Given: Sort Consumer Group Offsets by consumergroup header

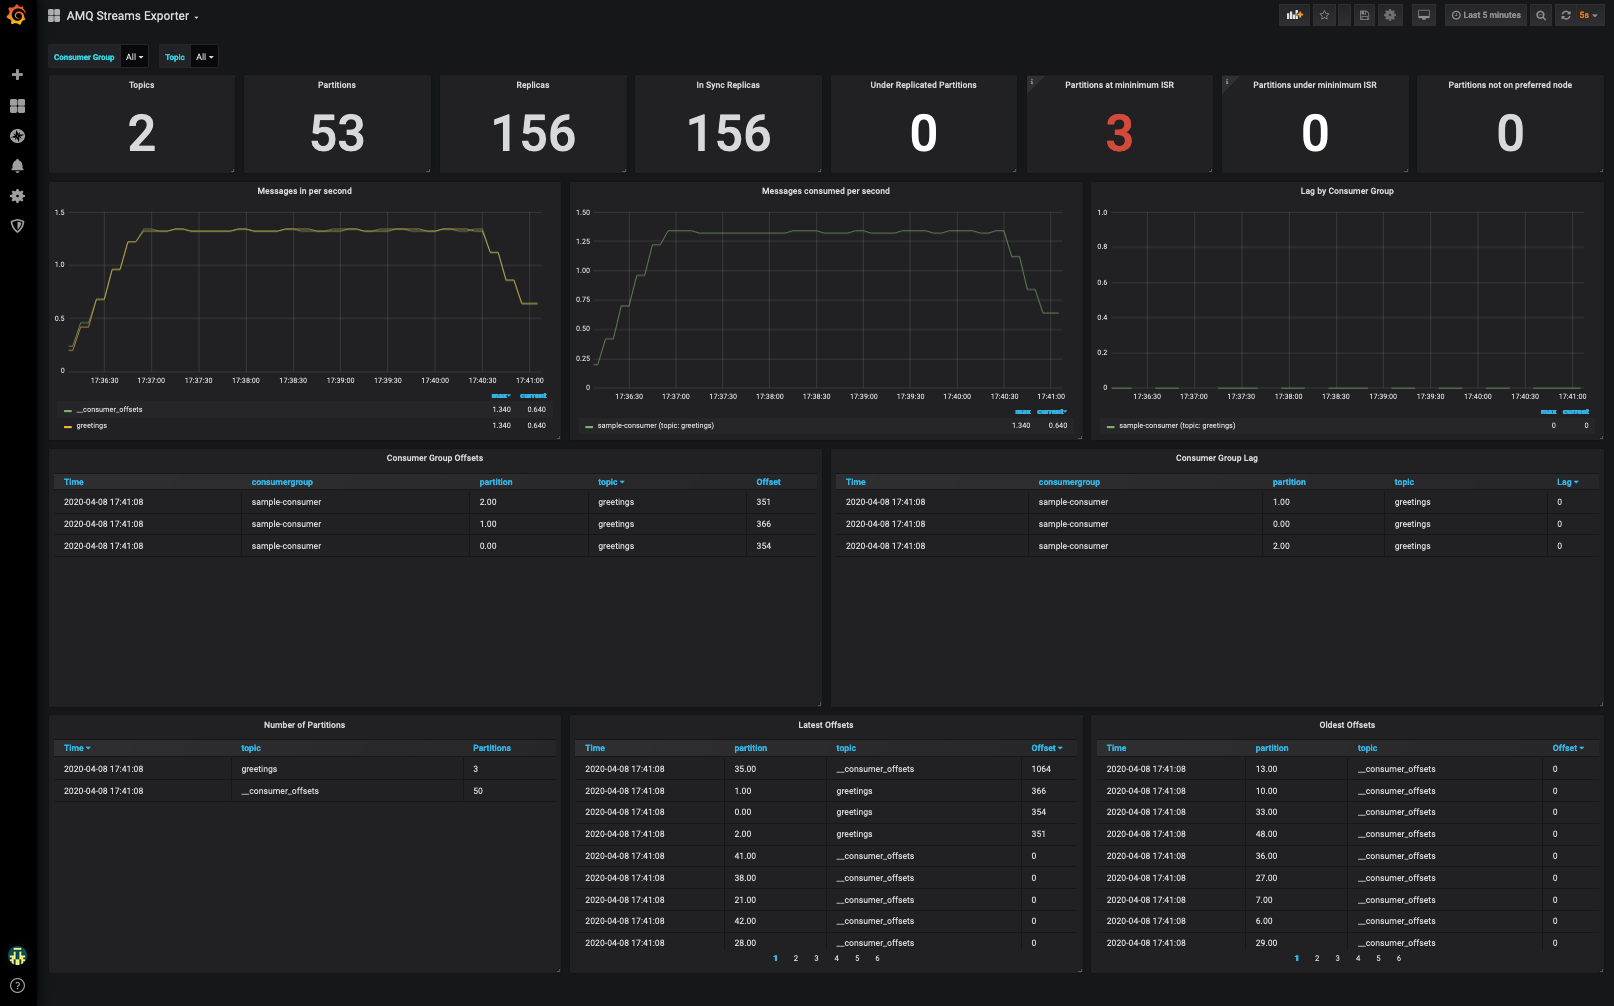Looking at the screenshot, I should coord(282,482).
